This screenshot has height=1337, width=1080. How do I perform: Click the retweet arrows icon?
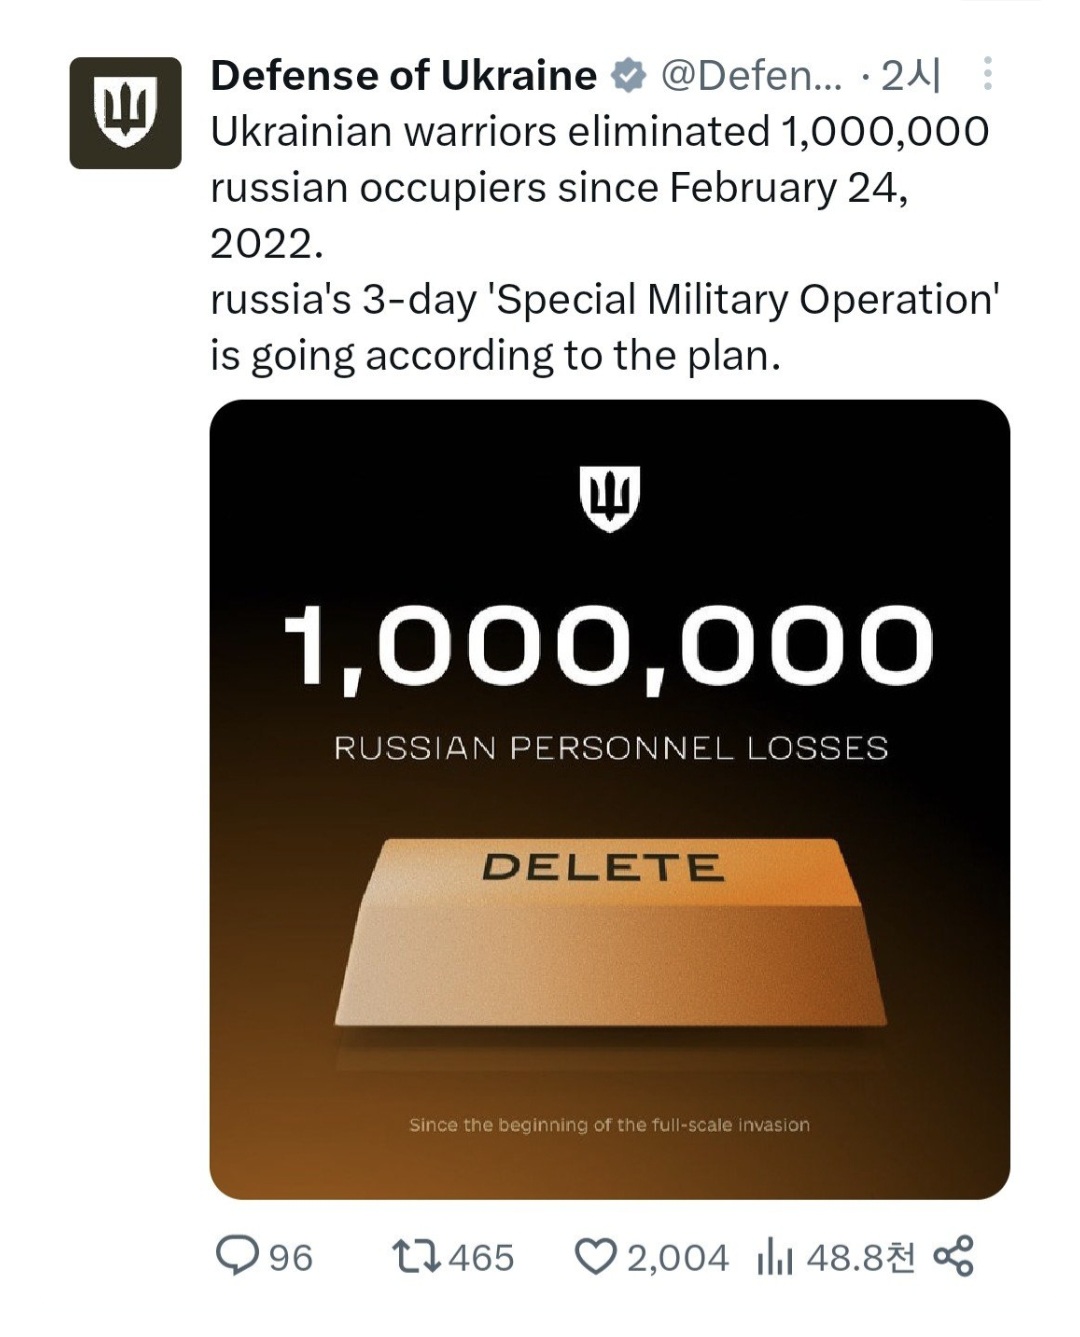pyautogui.click(x=416, y=1256)
